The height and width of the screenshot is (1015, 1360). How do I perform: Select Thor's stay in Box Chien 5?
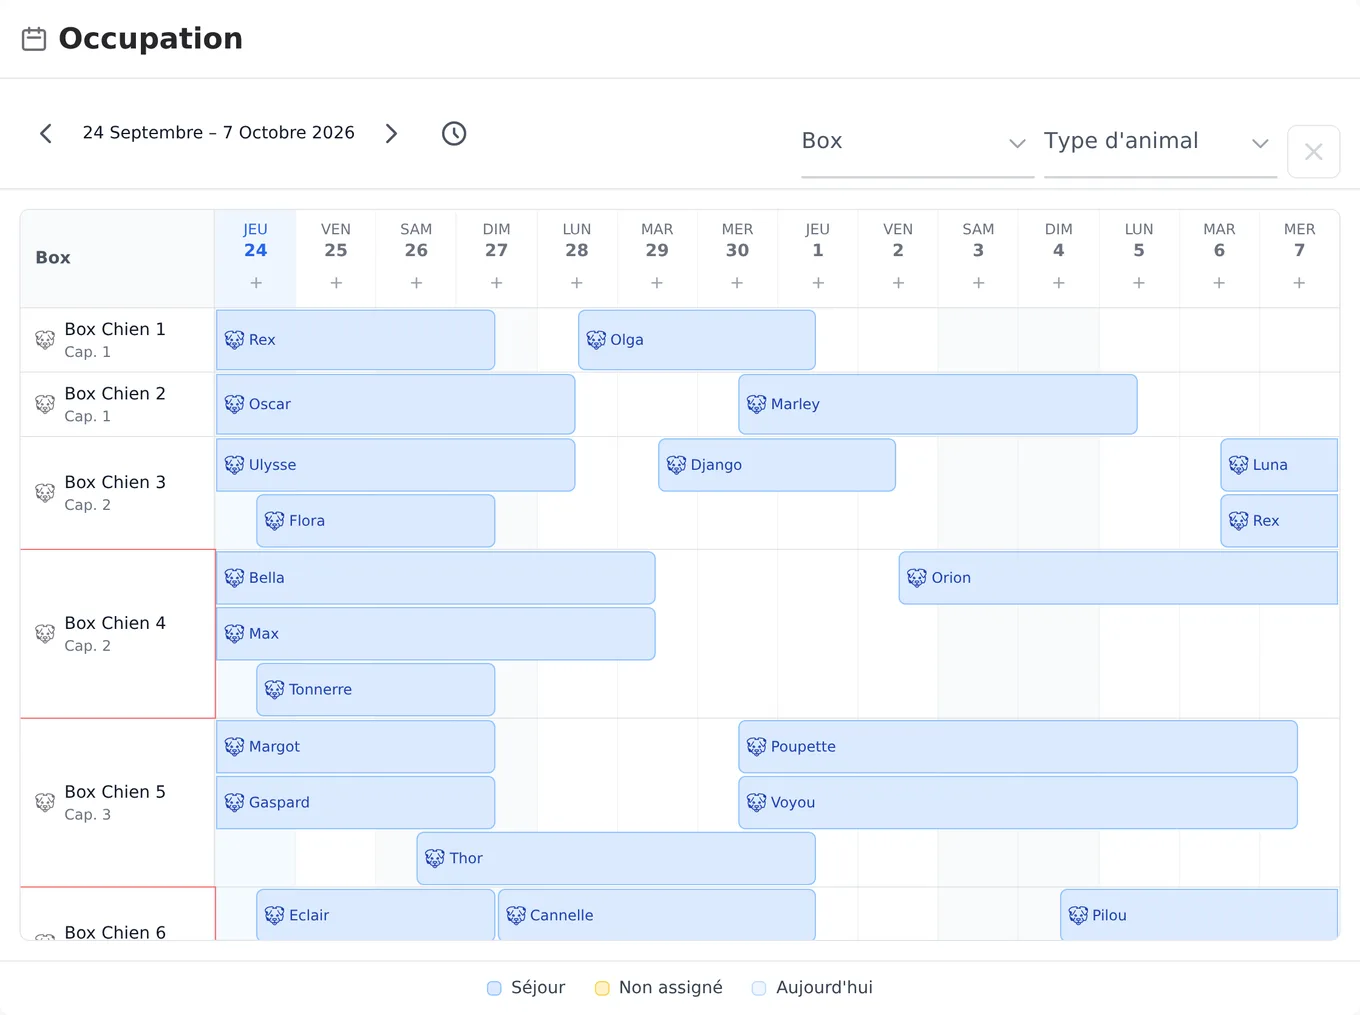pos(616,859)
